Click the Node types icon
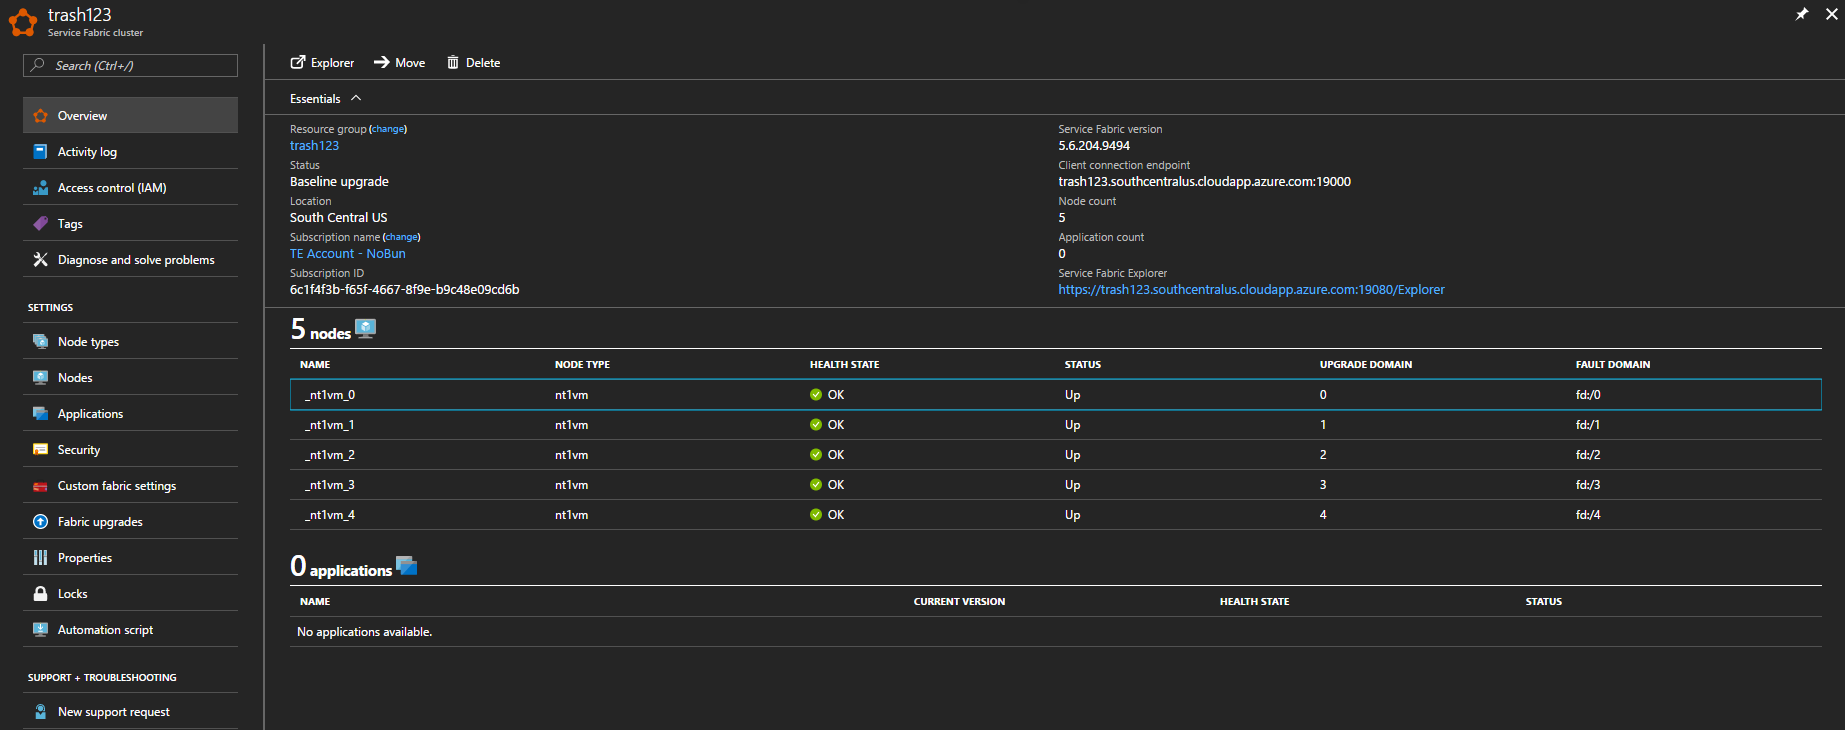1845x730 pixels. pos(40,341)
